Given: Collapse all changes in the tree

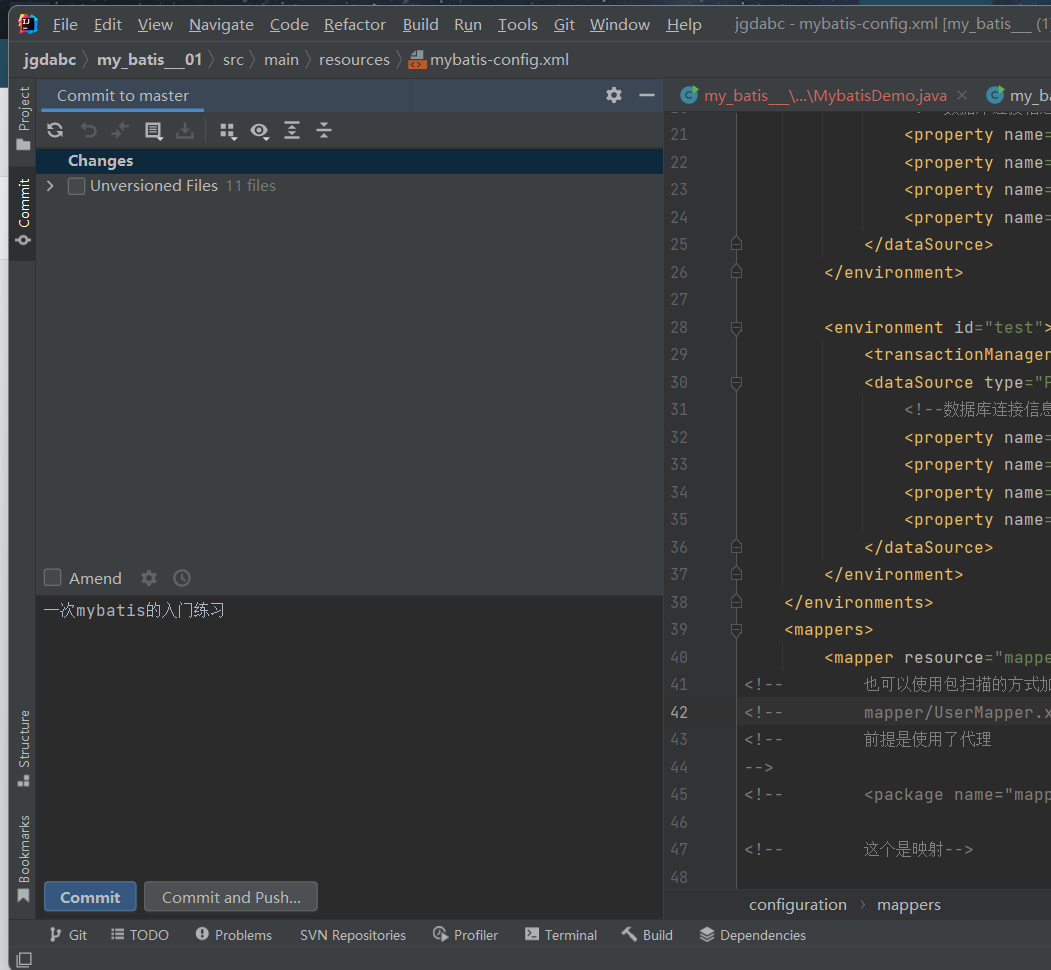Looking at the screenshot, I should click(x=324, y=131).
